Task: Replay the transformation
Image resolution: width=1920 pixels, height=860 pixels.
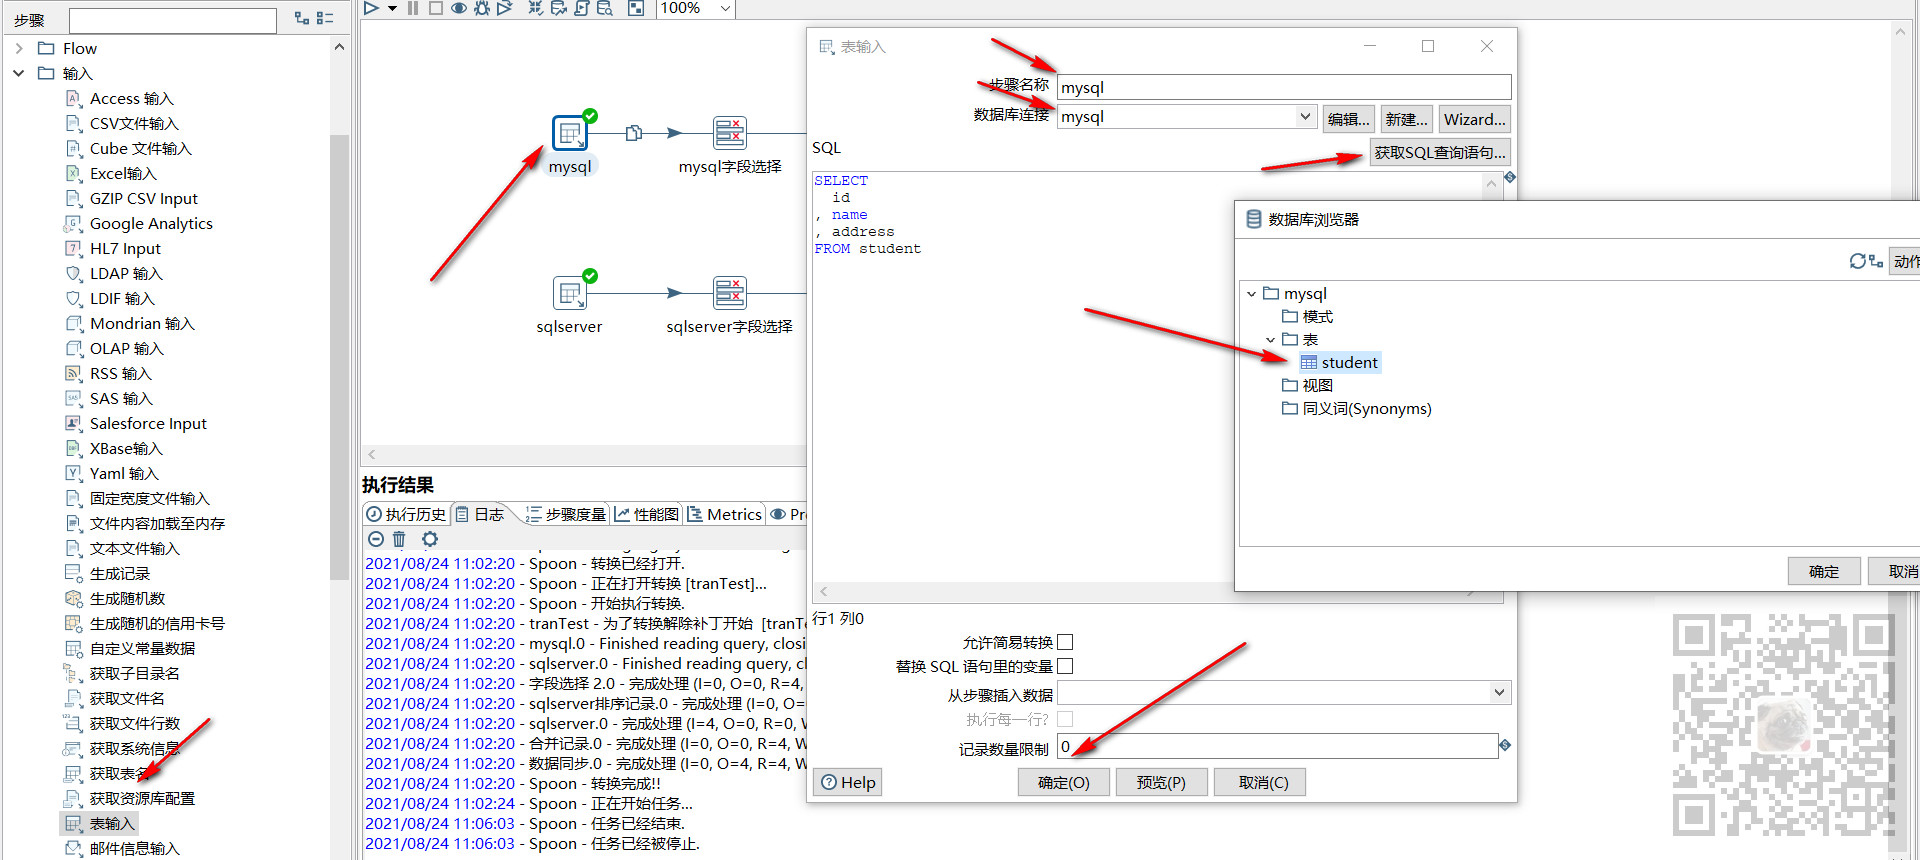Action: 505,8
